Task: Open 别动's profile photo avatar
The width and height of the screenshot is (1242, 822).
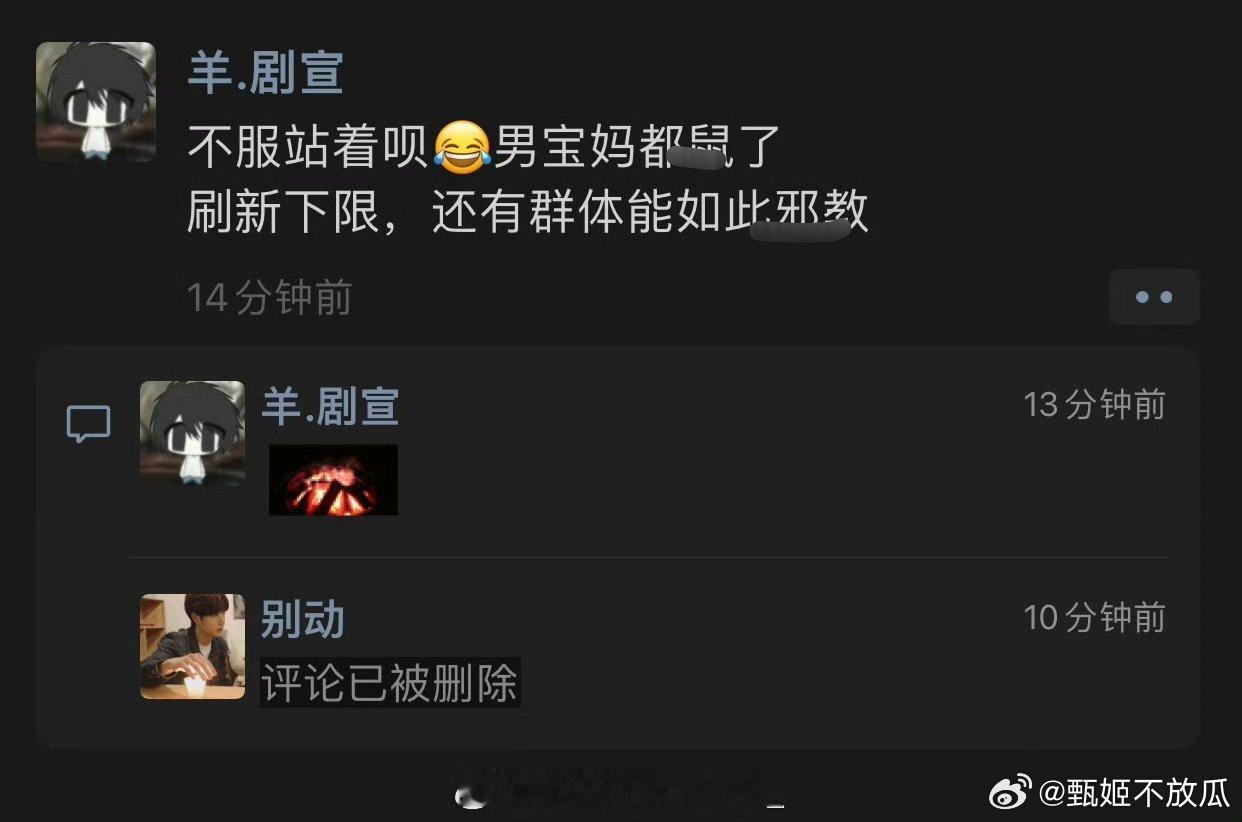Action: tap(192, 646)
